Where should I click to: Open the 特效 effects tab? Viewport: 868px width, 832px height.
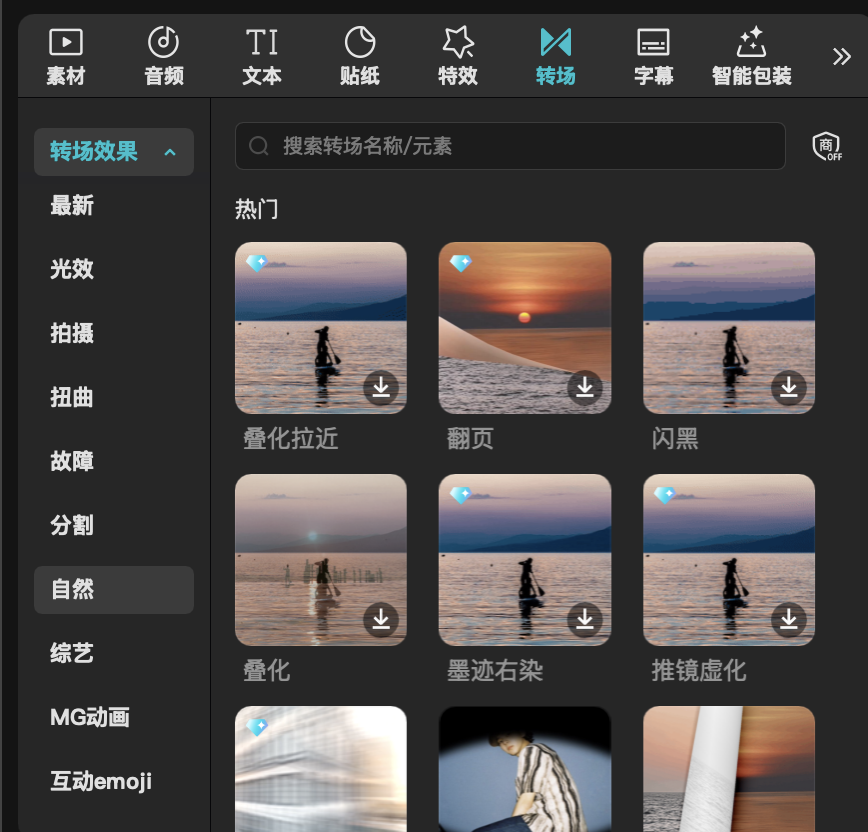point(458,57)
